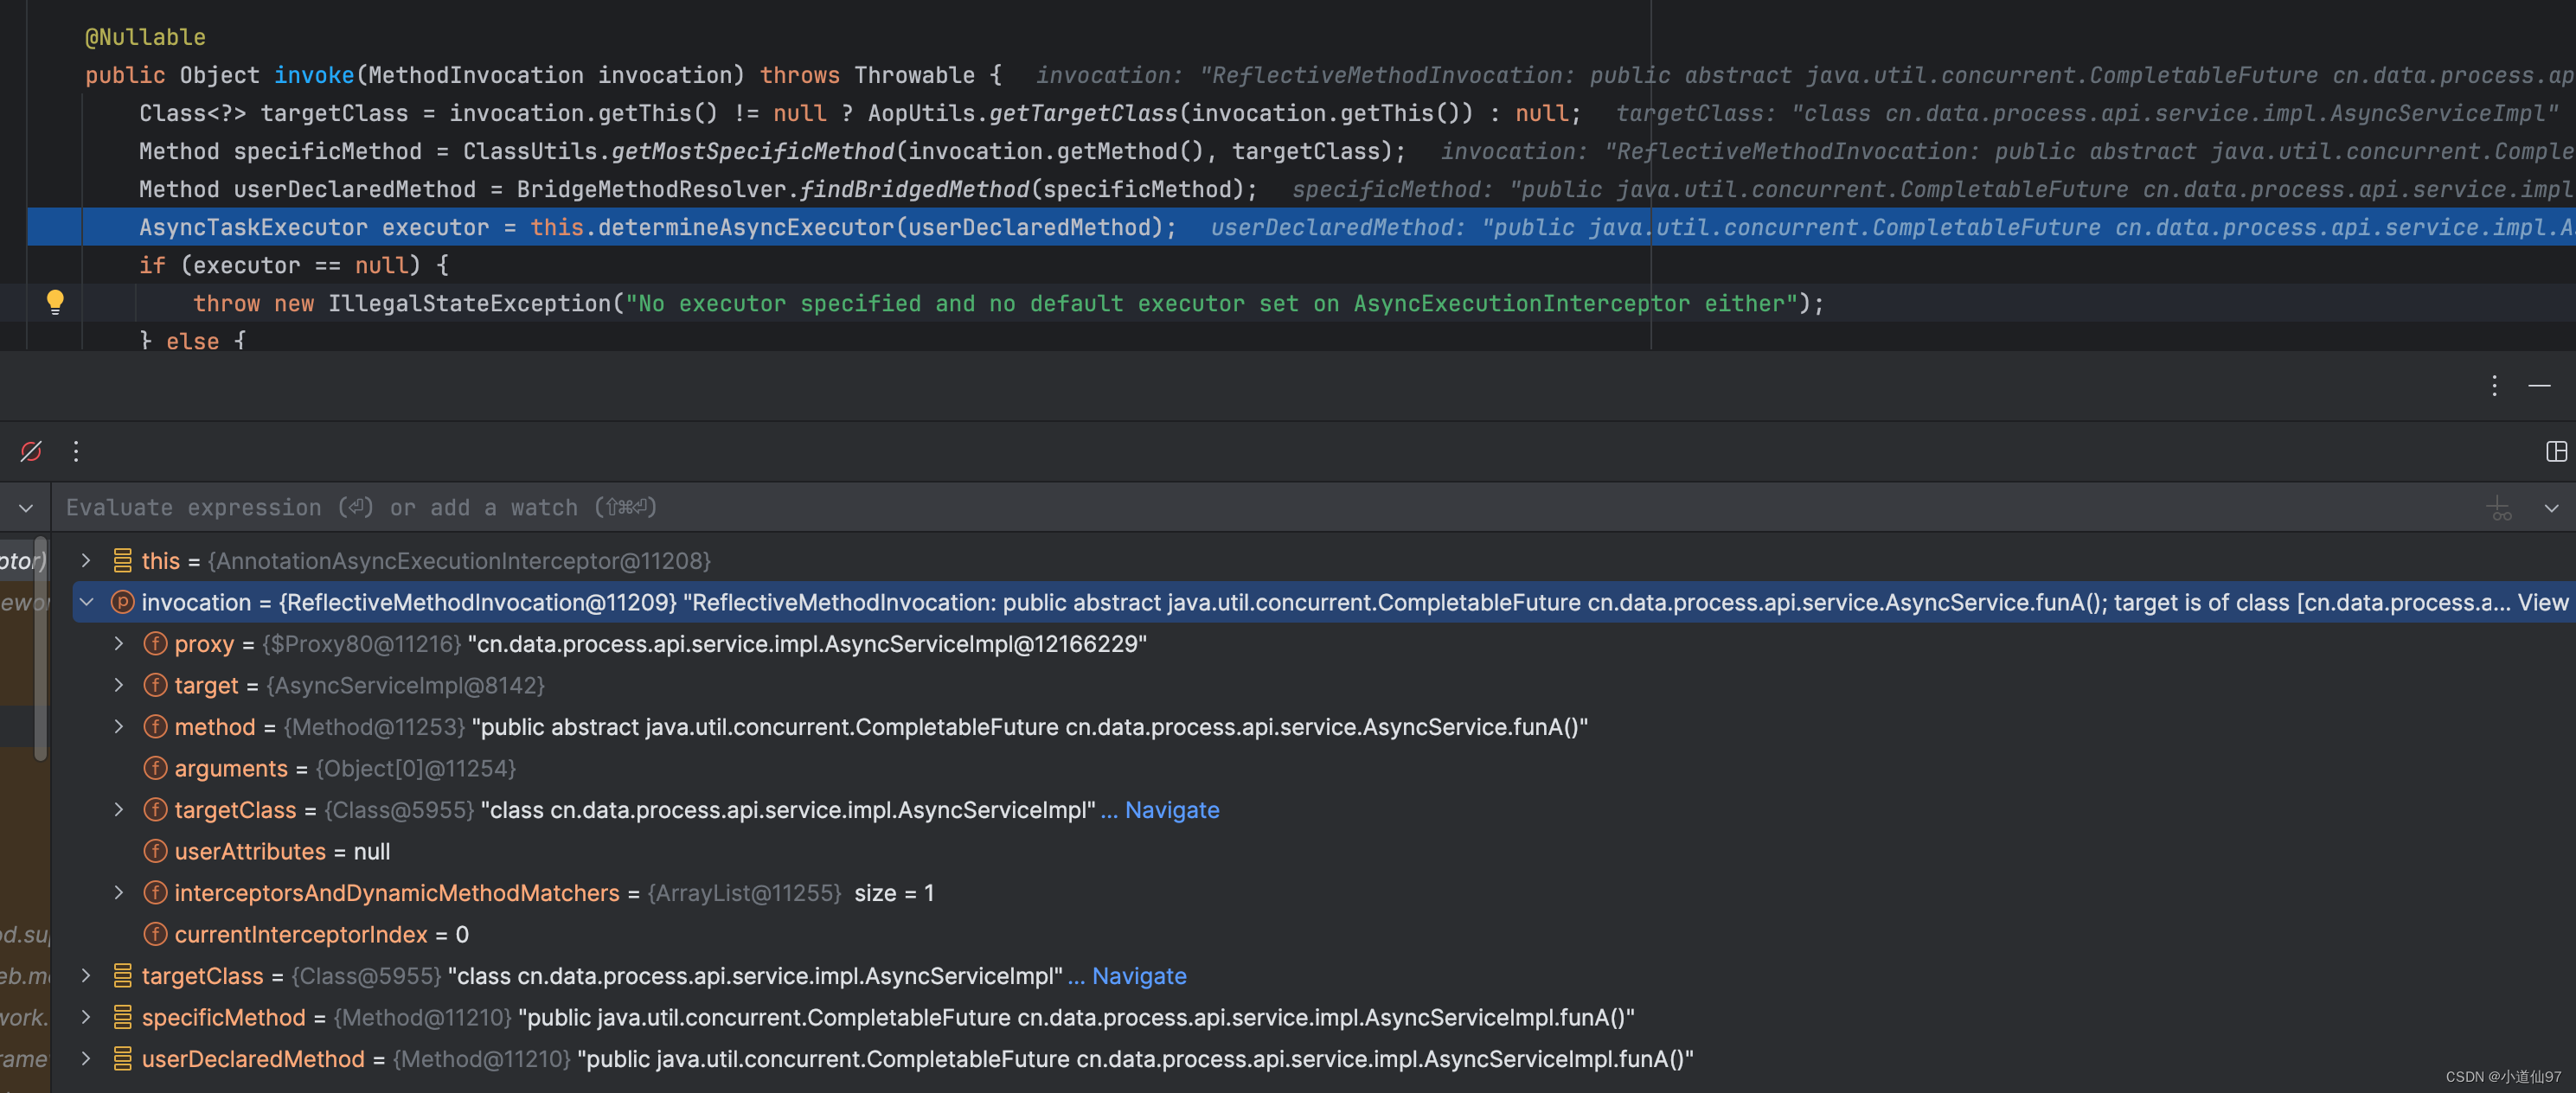Click the @Nullable annotation
Image resolution: width=2576 pixels, height=1093 pixels.
point(145,37)
